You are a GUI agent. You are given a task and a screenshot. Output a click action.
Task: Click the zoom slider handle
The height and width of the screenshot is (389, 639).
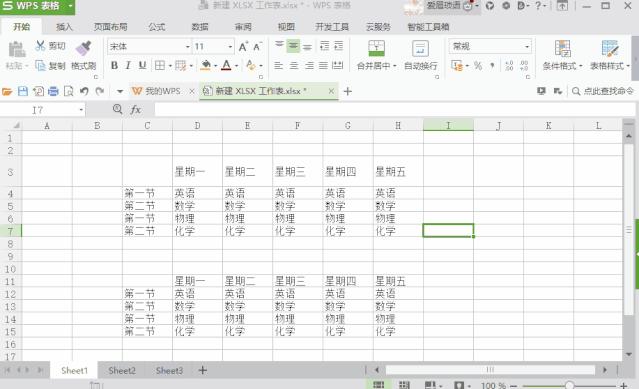(x=569, y=385)
